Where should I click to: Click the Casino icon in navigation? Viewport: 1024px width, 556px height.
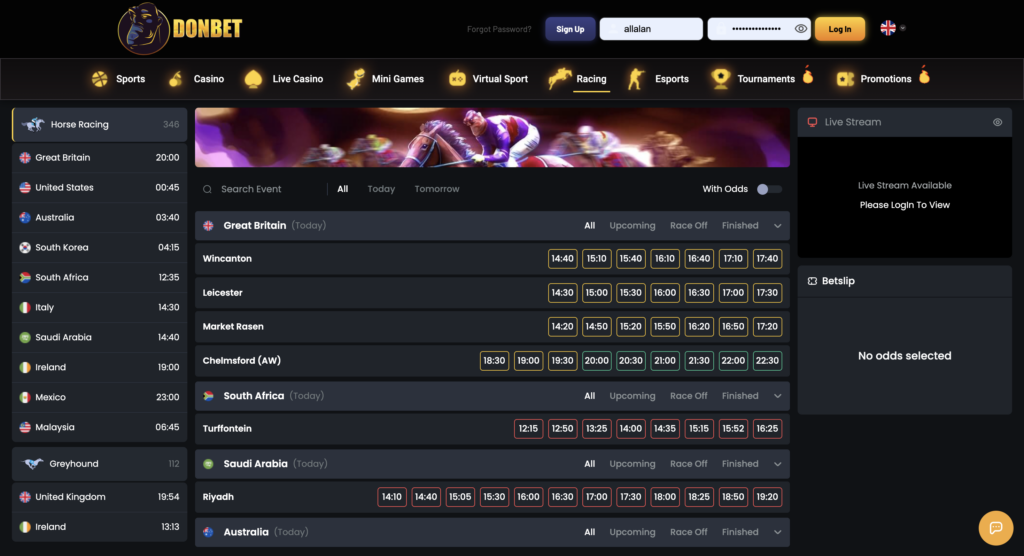[176, 79]
